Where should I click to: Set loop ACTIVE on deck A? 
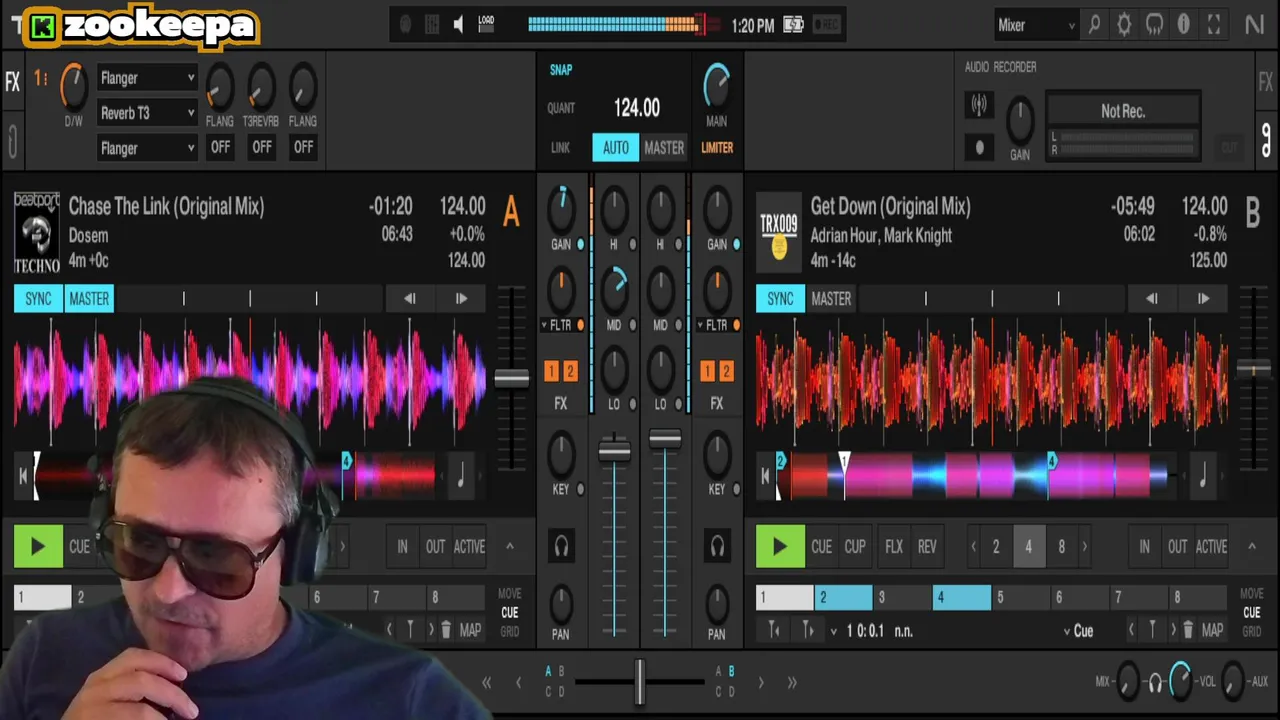[x=470, y=547]
